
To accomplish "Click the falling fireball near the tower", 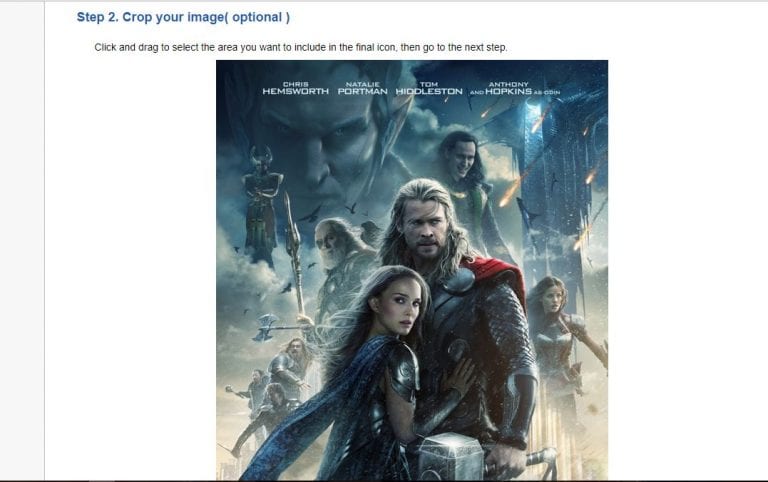I will click(x=511, y=192).
